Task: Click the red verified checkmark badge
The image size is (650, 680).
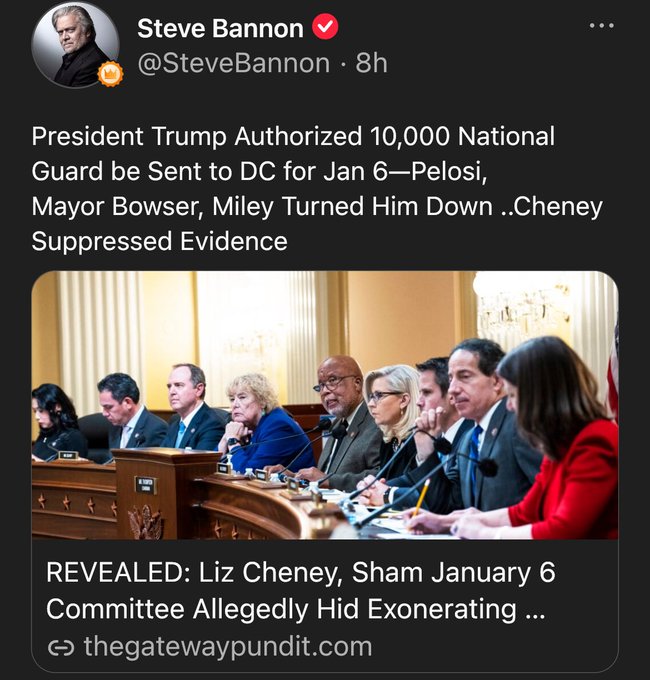Action: [326, 28]
